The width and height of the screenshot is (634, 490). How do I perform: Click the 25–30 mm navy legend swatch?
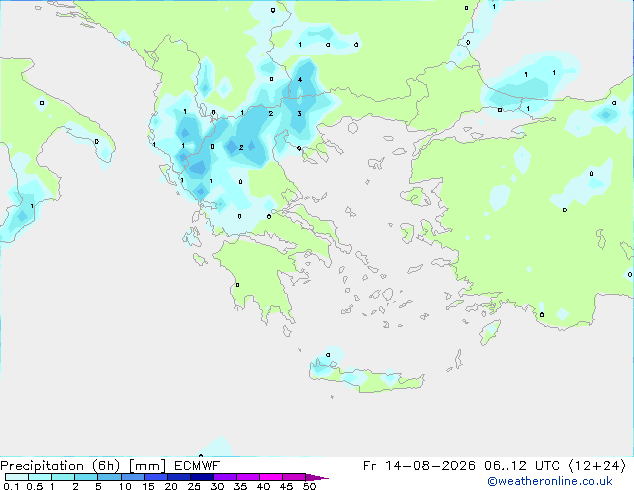(202, 477)
